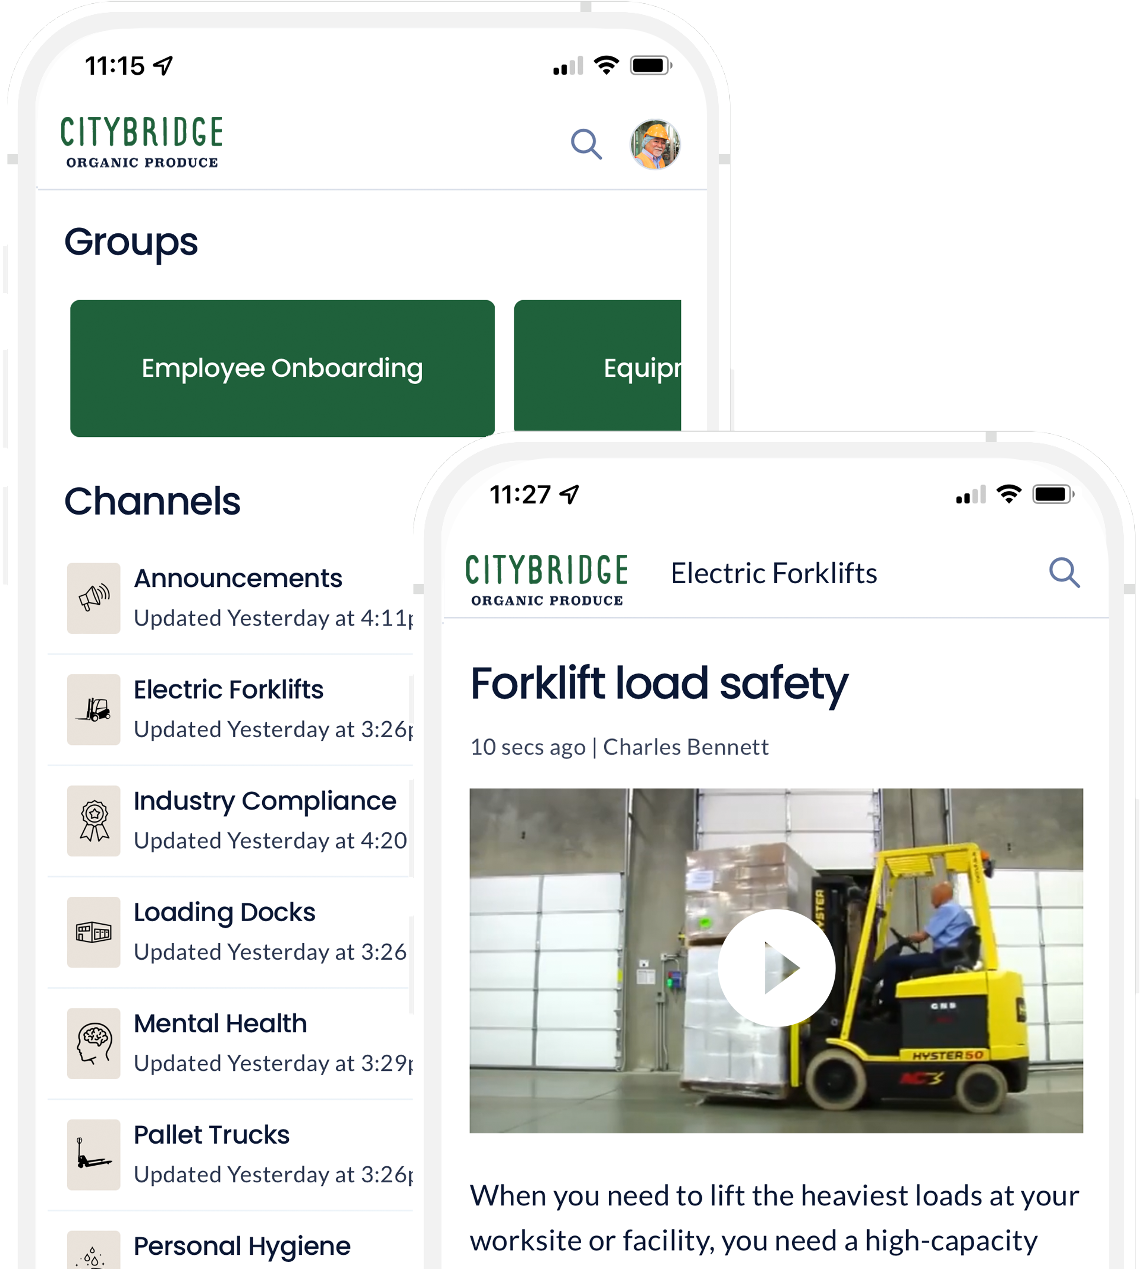The image size is (1141, 1269).
Task: Open the Loading Docks channel name
Action: [224, 912]
